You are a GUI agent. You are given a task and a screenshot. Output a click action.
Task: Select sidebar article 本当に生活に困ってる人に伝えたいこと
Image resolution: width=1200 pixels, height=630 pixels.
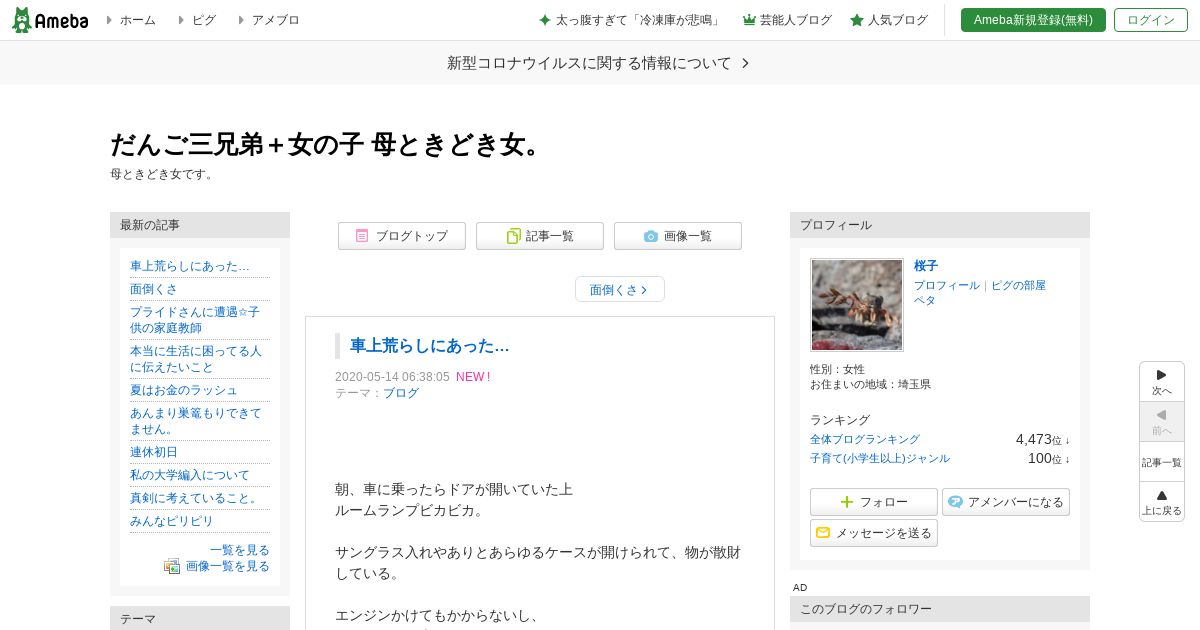(x=196, y=359)
